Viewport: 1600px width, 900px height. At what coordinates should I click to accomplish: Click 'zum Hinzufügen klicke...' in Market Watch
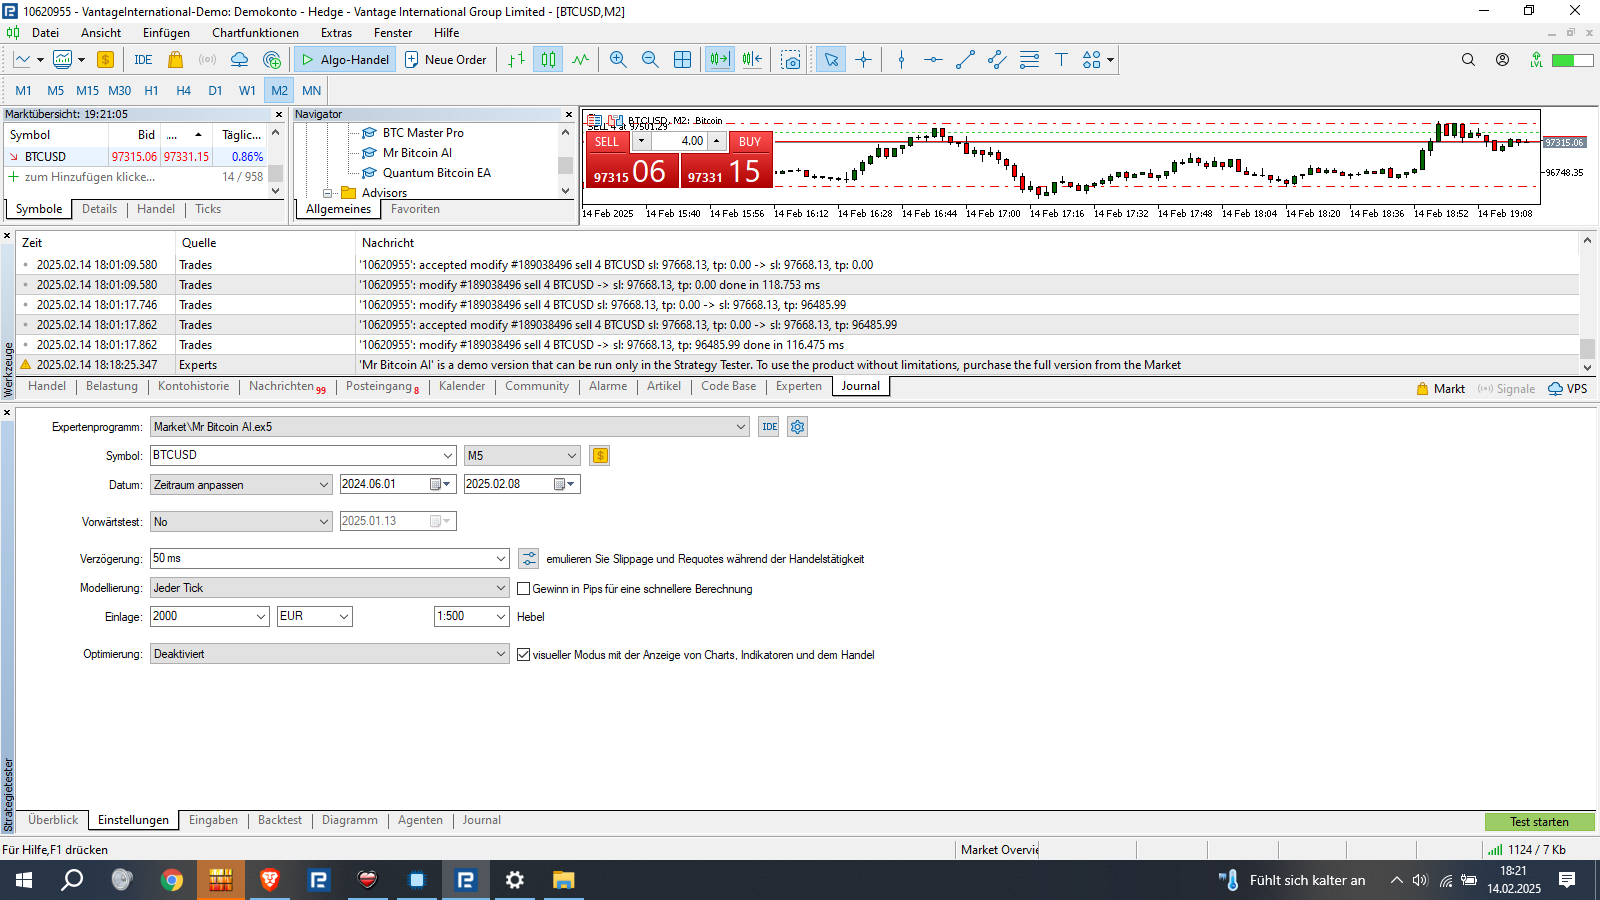(x=89, y=177)
